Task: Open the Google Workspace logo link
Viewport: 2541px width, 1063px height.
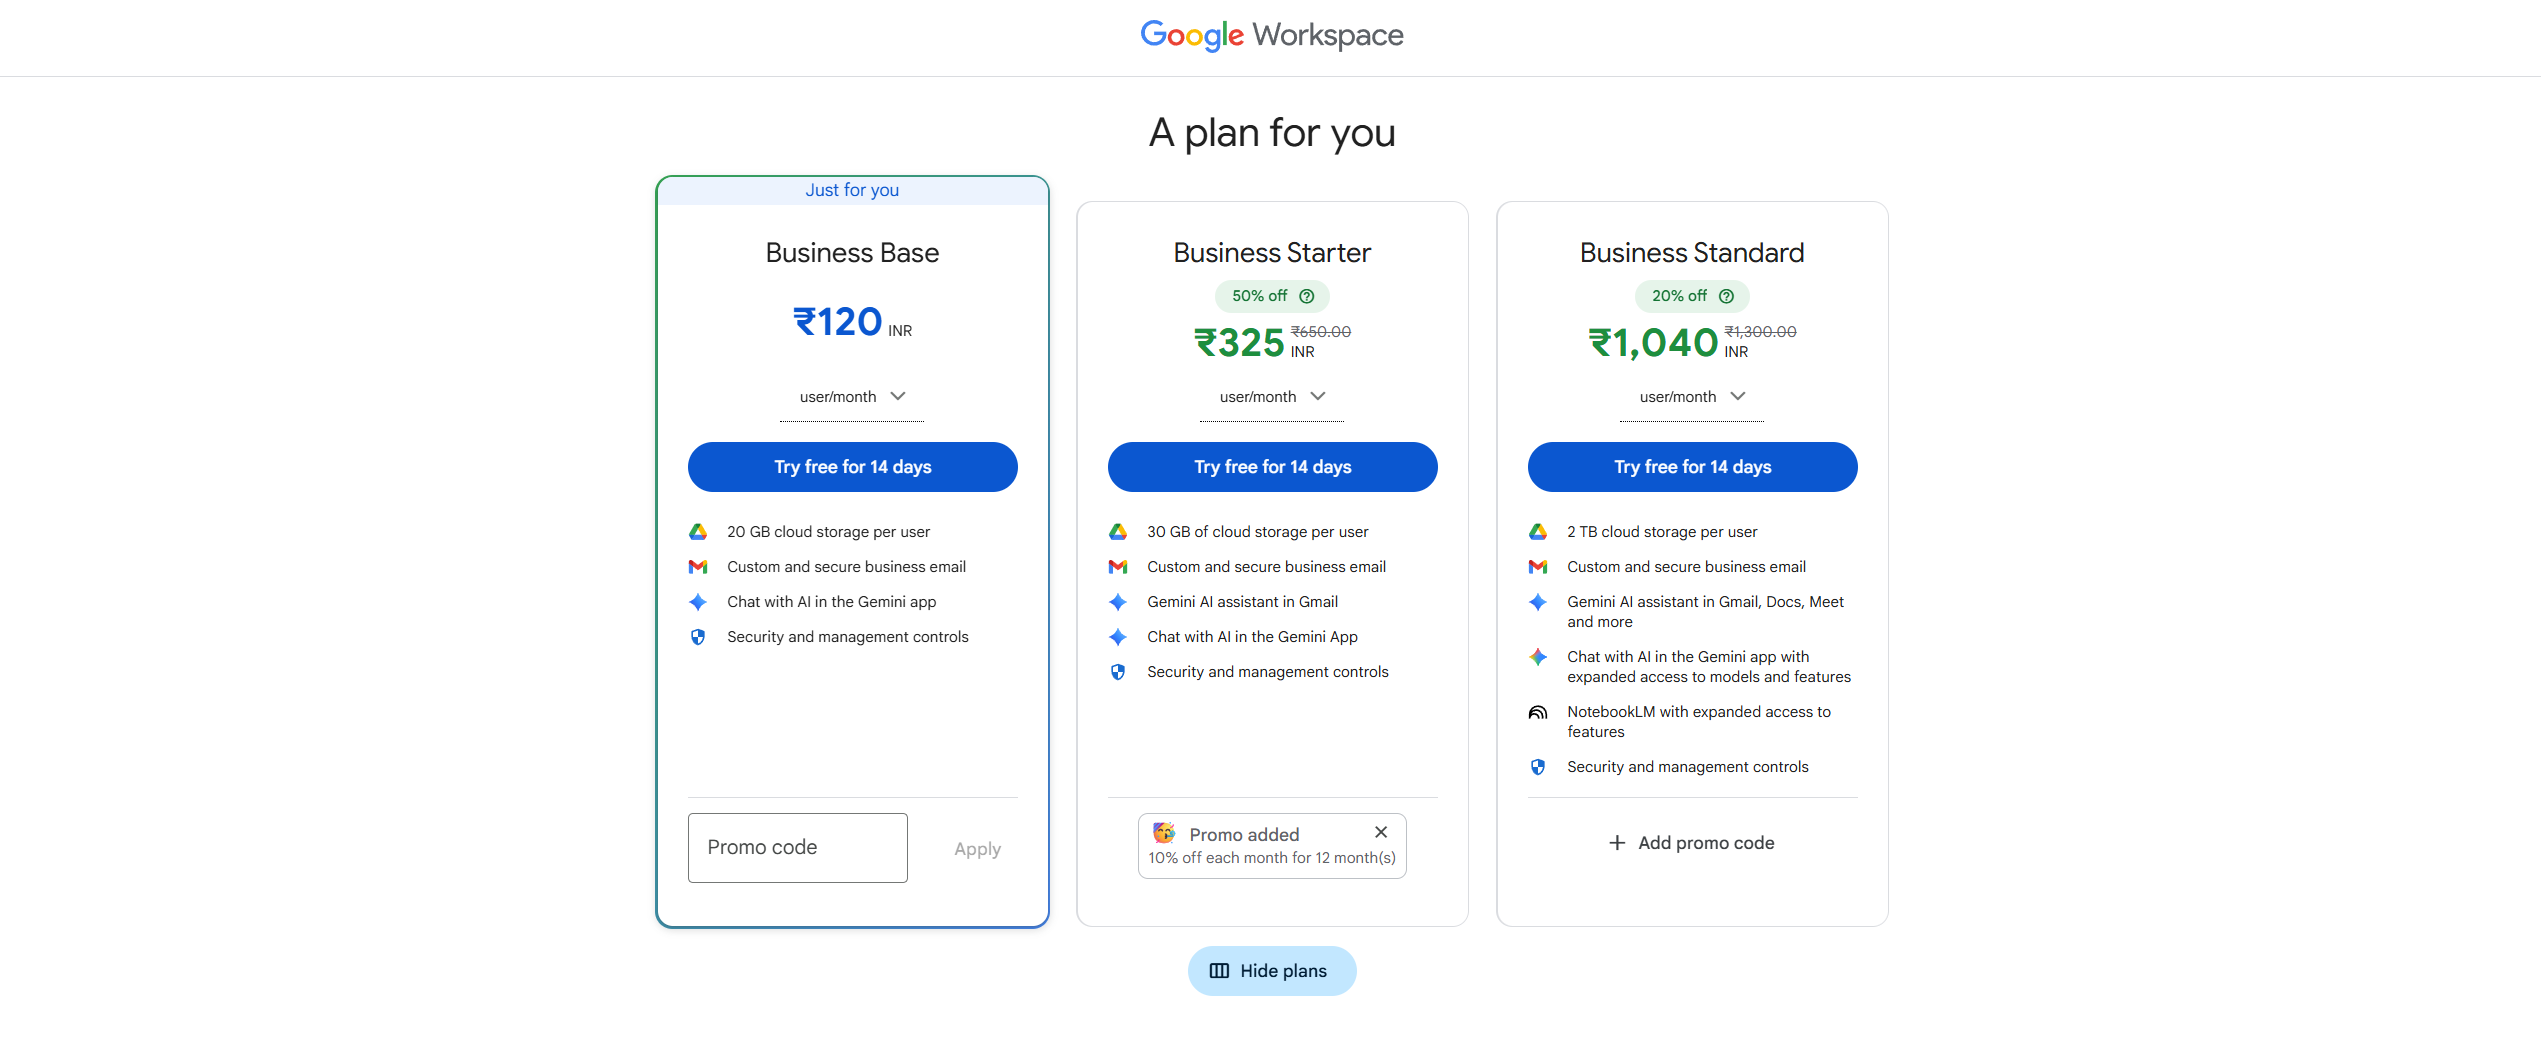Action: (x=1271, y=36)
